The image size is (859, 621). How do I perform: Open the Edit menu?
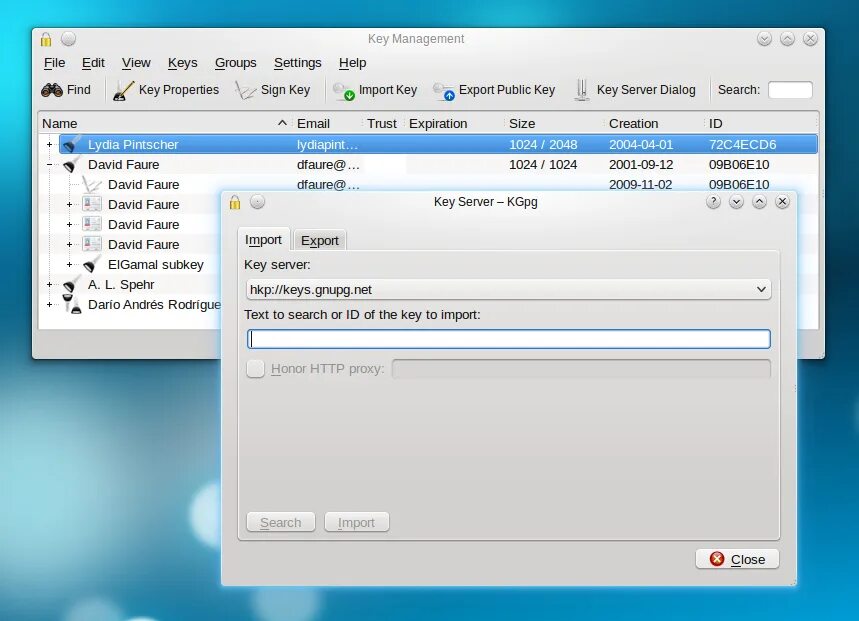(x=93, y=63)
